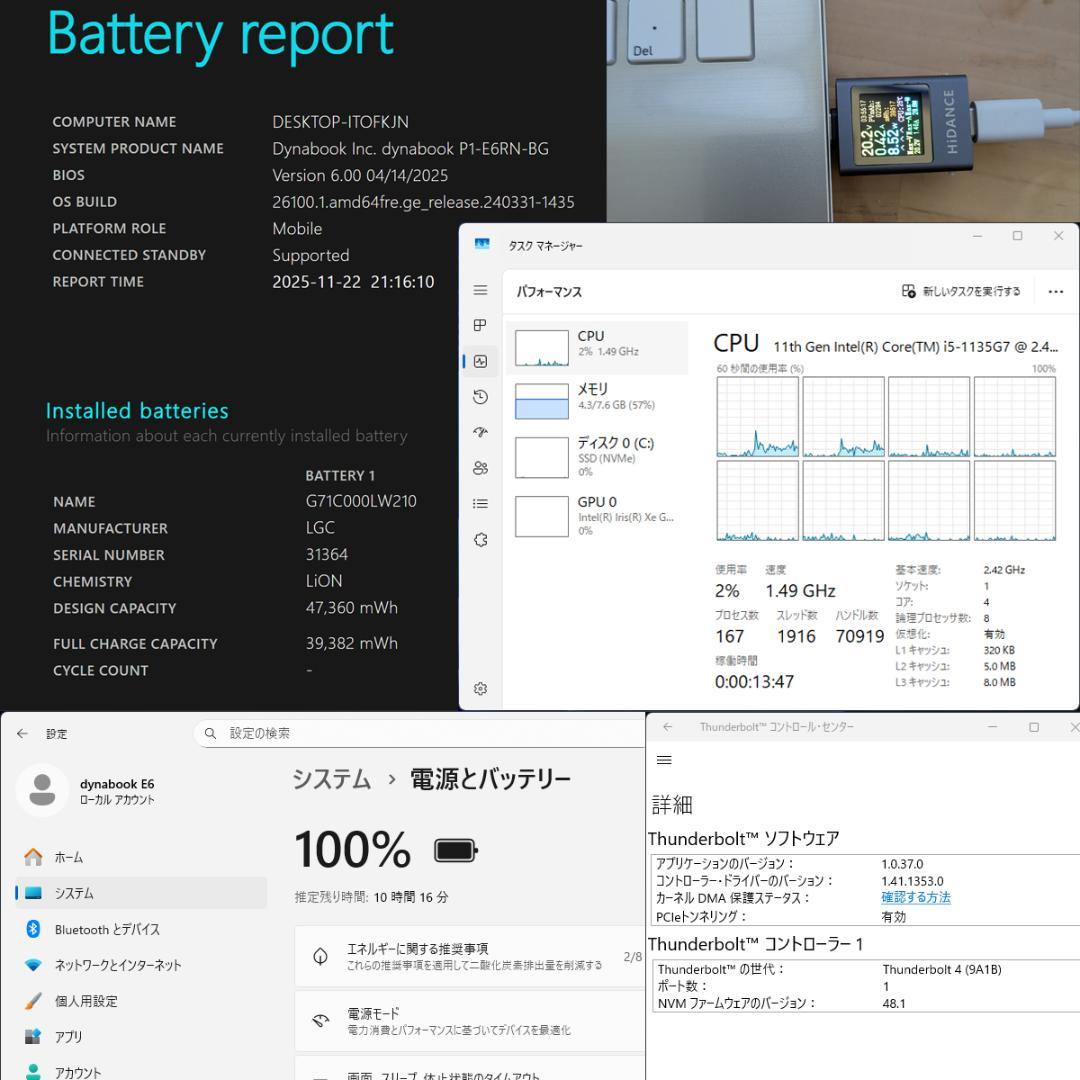Open Startup apps in Task Manager sidebar
The image size is (1080, 1080).
pos(480,432)
